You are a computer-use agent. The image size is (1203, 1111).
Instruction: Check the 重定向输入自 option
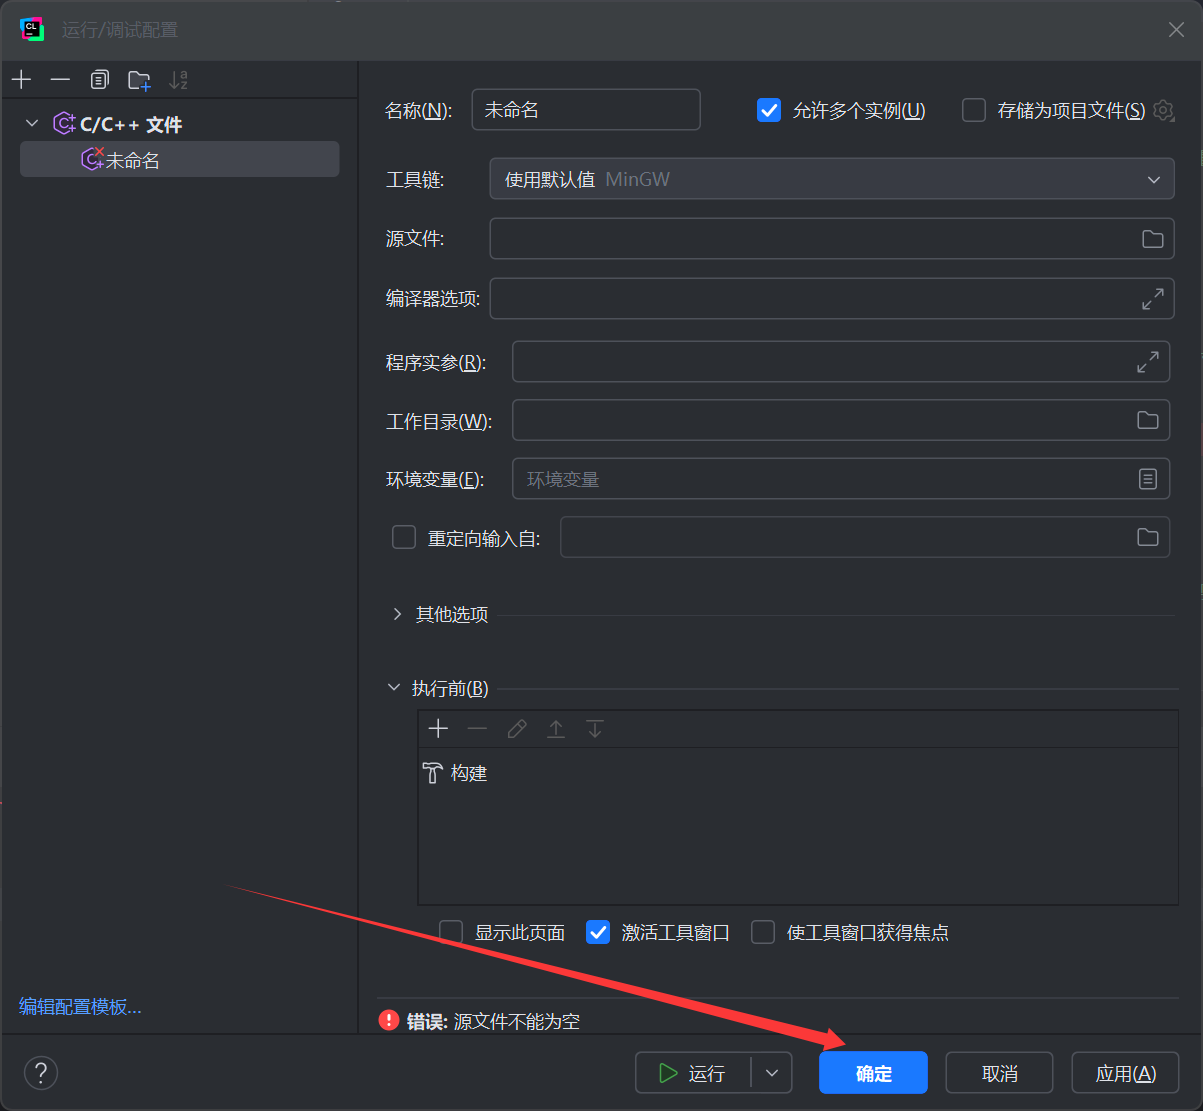click(404, 538)
